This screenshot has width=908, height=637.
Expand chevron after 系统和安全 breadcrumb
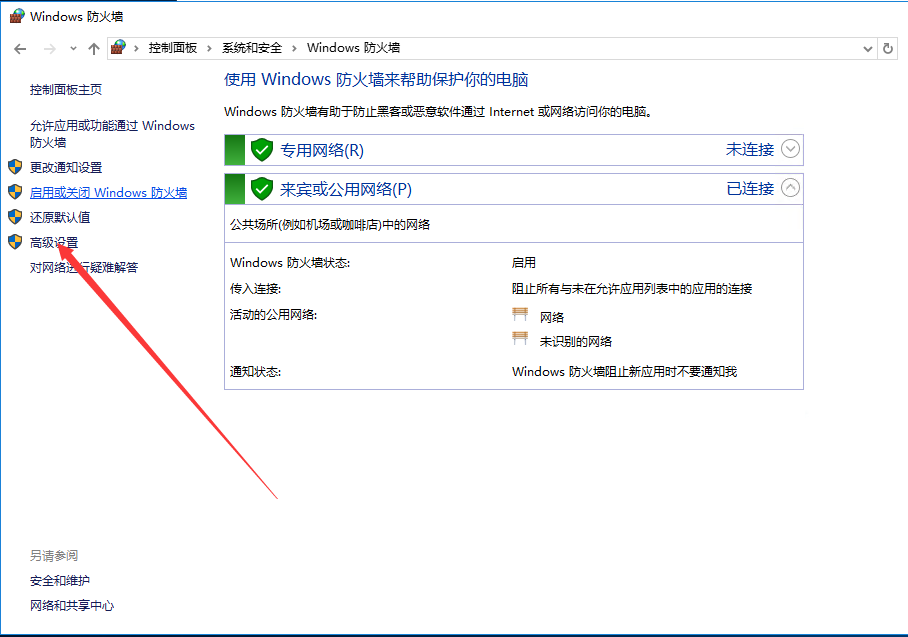[x=294, y=48]
